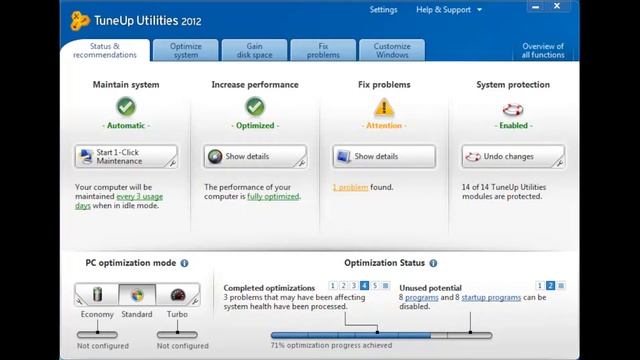Minimize the TuneUp Utilities window
Screen dimensions: 640x360
point(536,7)
